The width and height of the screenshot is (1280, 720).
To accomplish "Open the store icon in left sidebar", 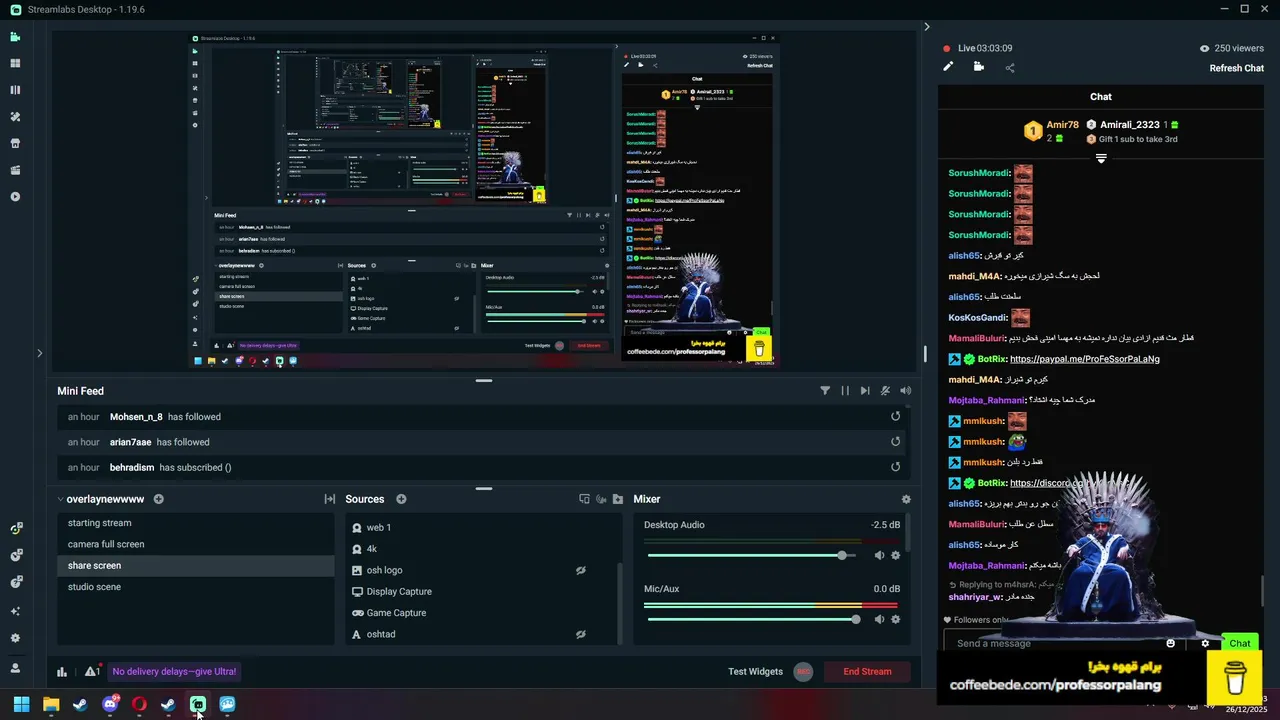I will [x=15, y=143].
